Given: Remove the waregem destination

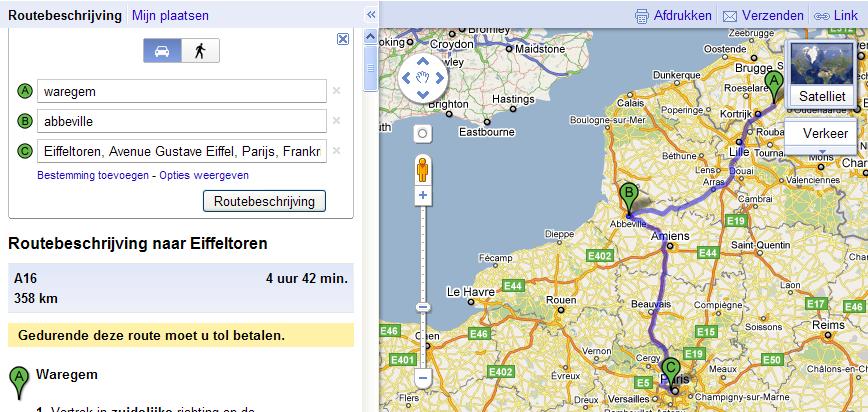Looking at the screenshot, I should [x=336, y=91].
